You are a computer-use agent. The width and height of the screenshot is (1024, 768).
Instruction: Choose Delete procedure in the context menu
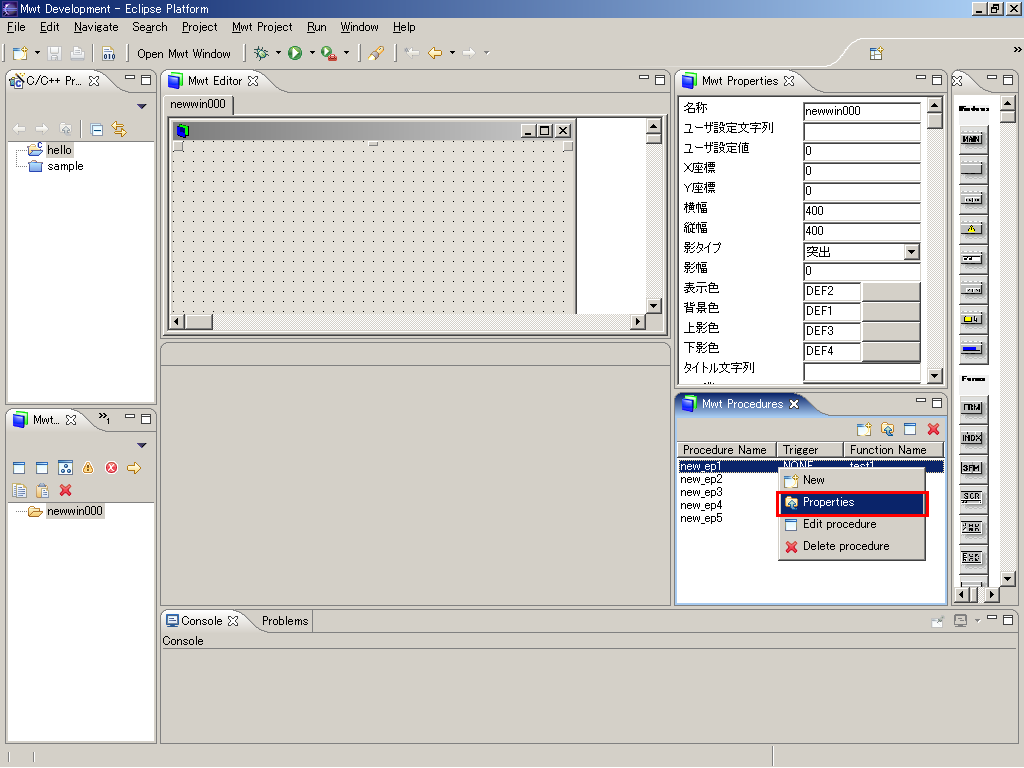click(x=852, y=546)
